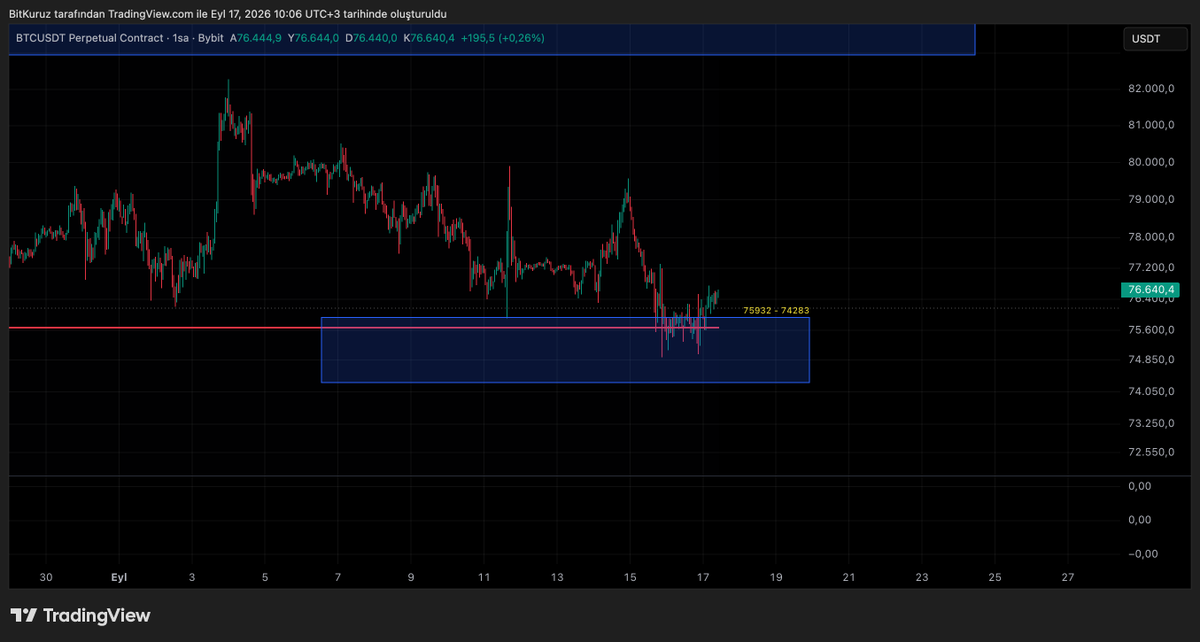Viewport: 1200px width, 642px height.
Task: Click the low value D76.440,0
Action: 371,38
